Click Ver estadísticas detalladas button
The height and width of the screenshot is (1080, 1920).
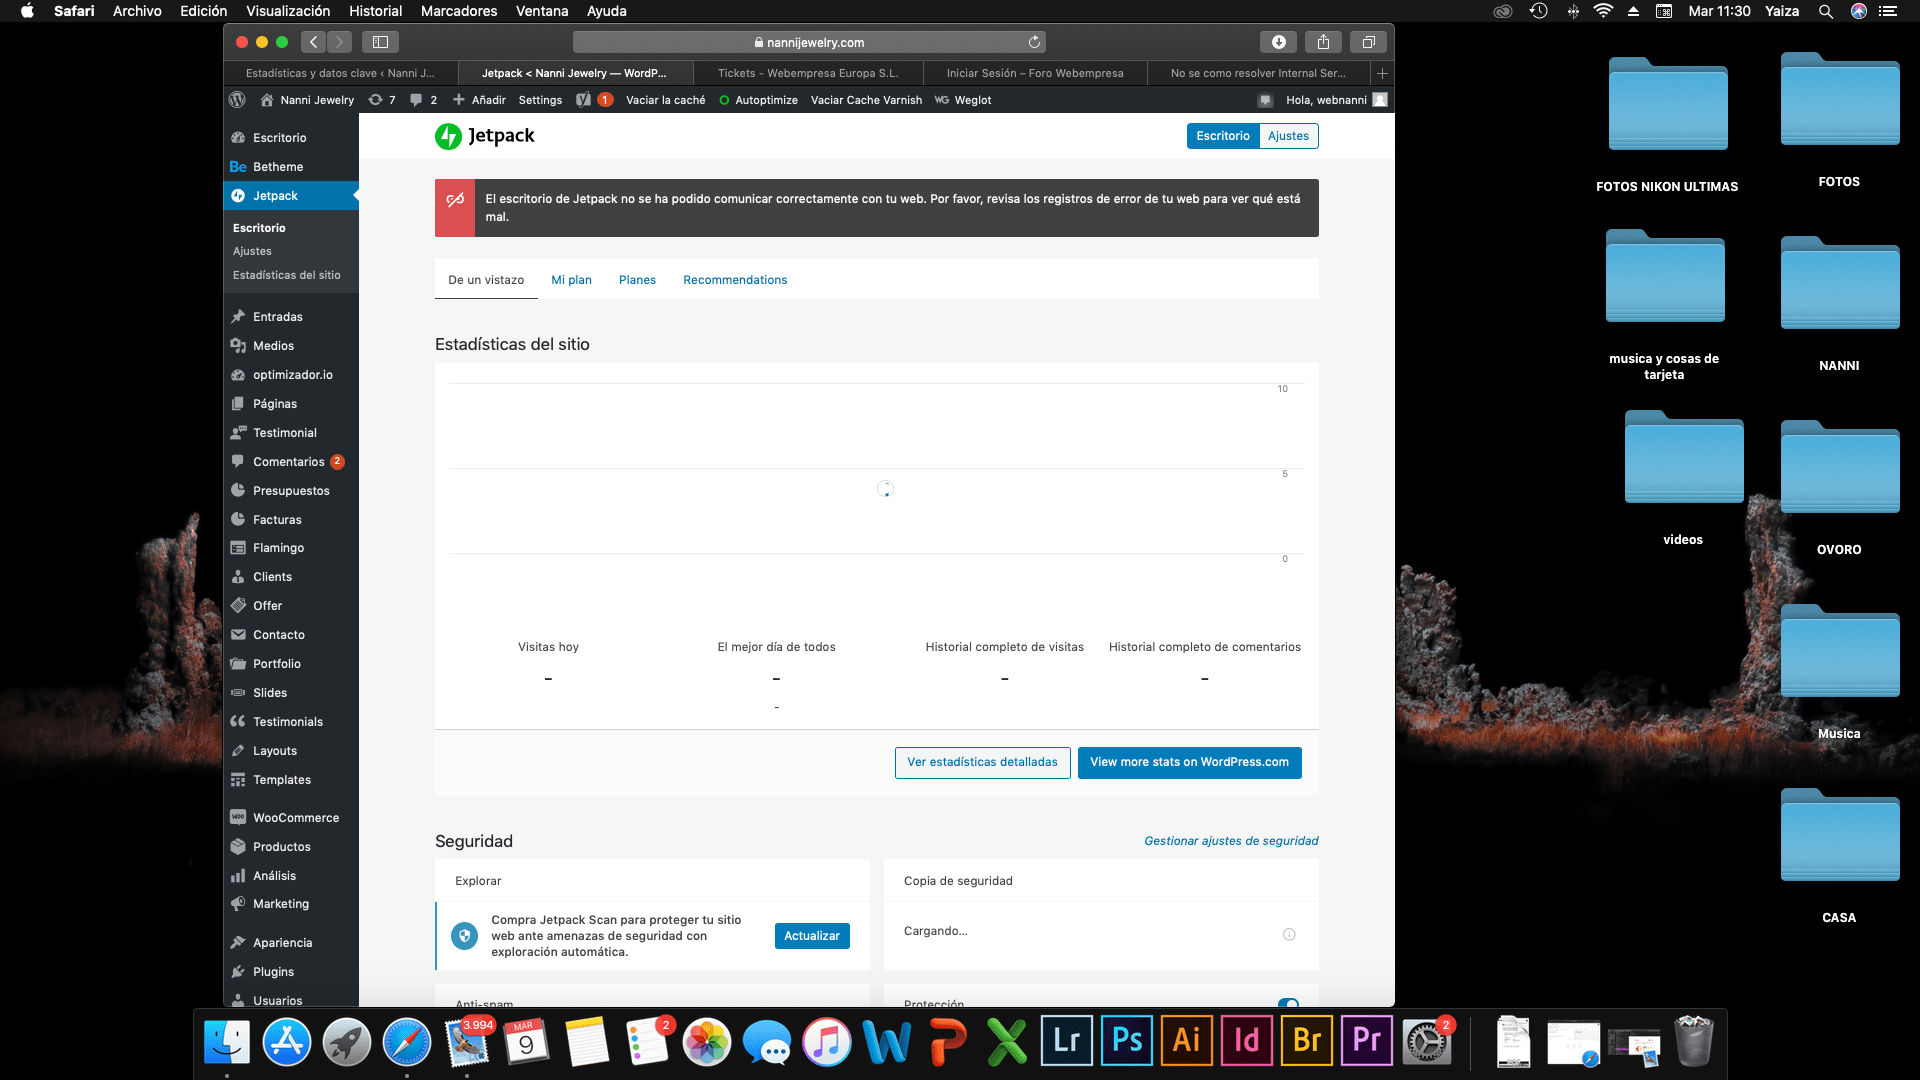coord(982,762)
